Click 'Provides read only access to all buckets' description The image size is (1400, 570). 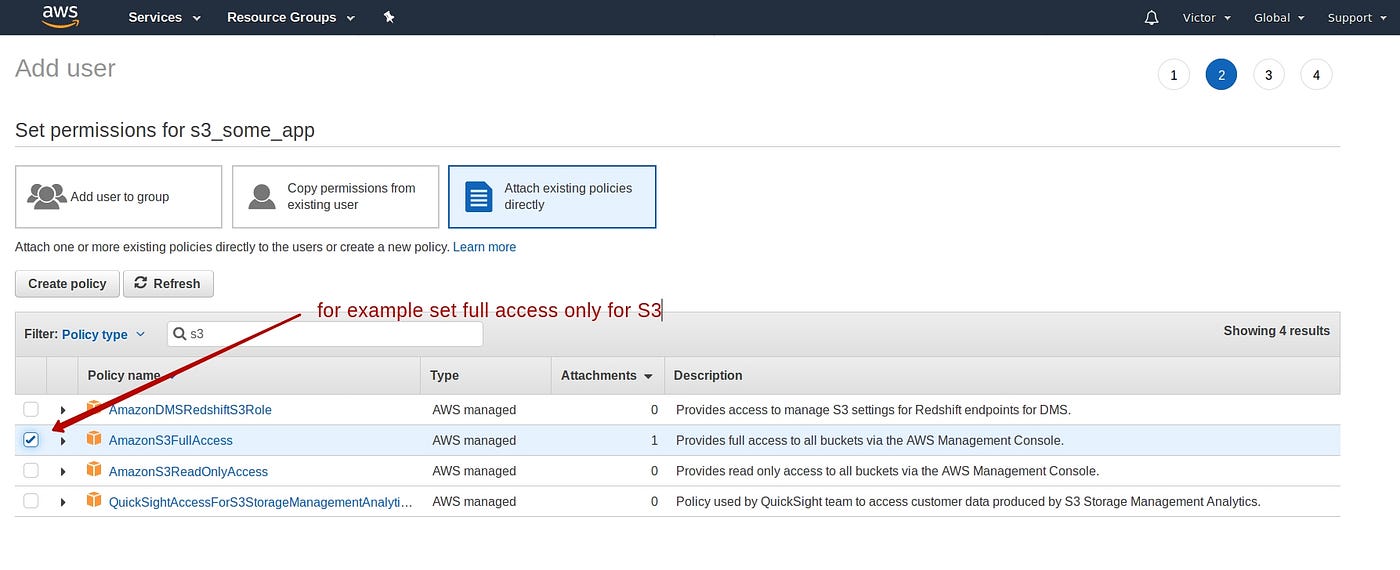pos(887,471)
